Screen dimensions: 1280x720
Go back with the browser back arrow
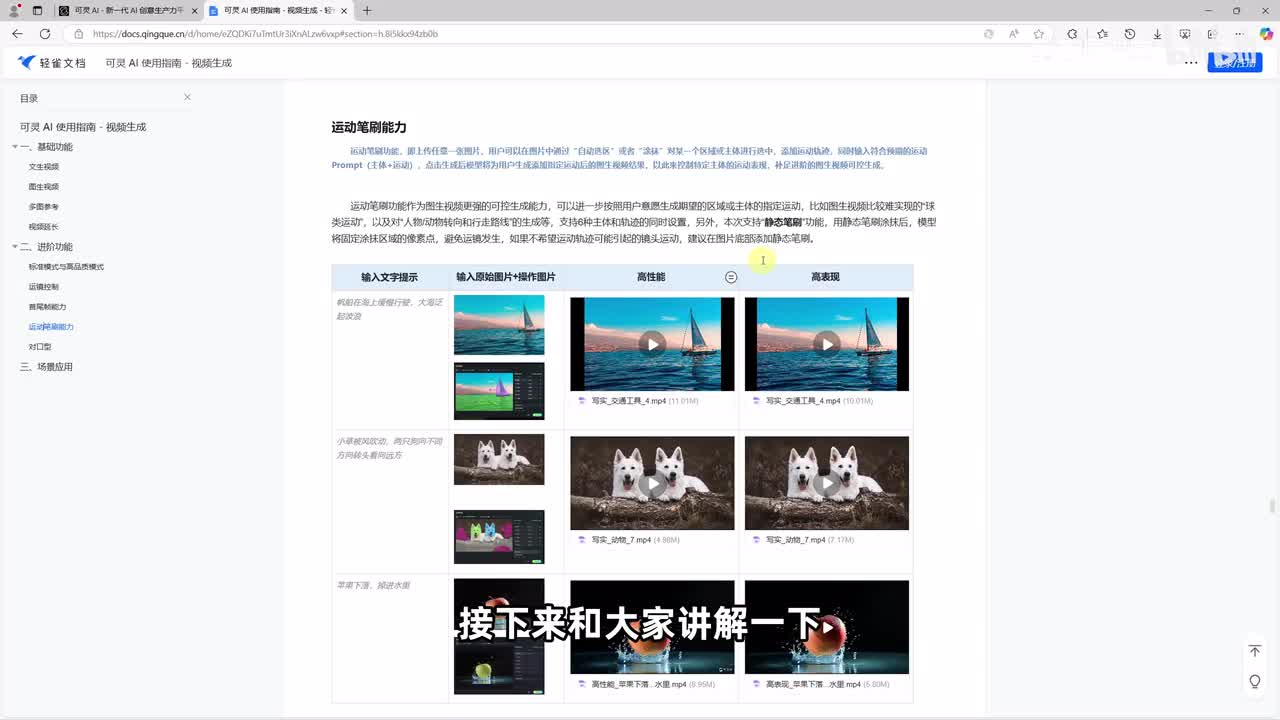point(17,33)
